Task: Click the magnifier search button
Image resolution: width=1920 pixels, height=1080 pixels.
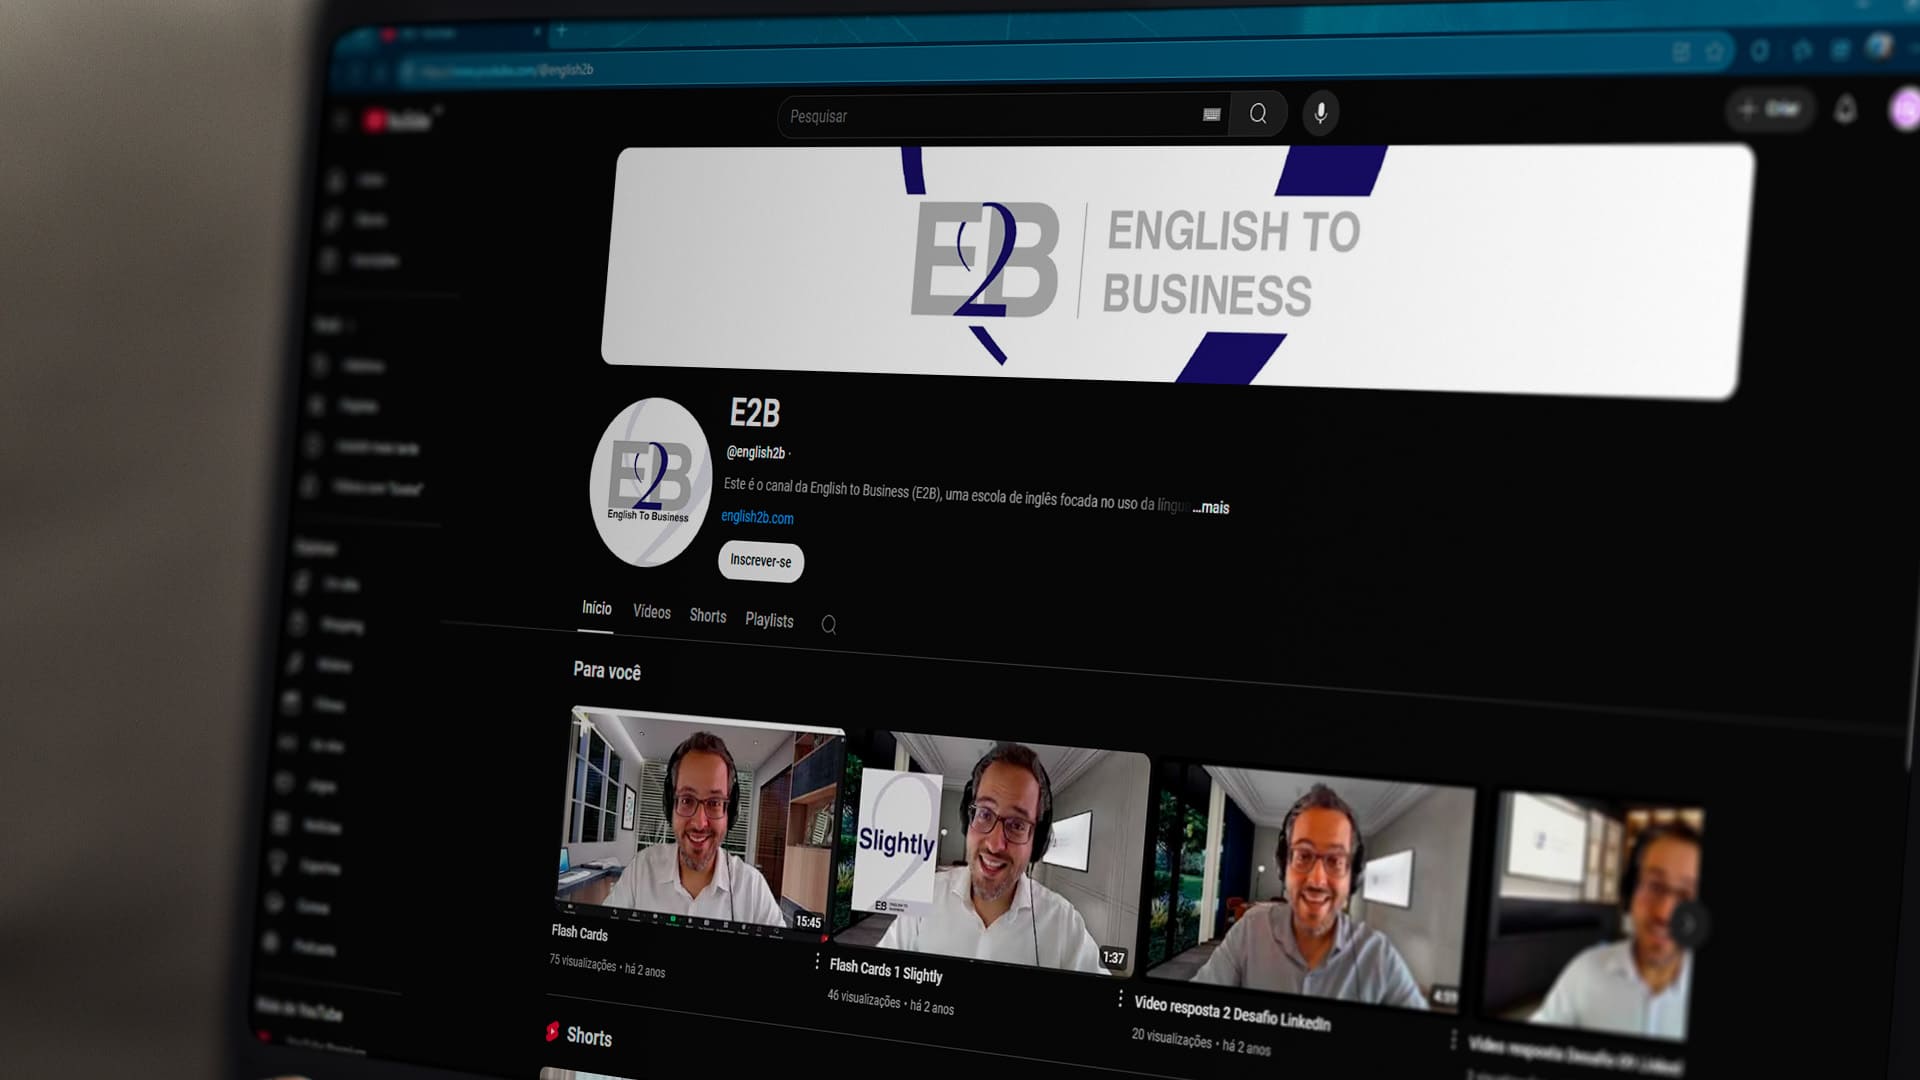Action: pyautogui.click(x=1258, y=114)
